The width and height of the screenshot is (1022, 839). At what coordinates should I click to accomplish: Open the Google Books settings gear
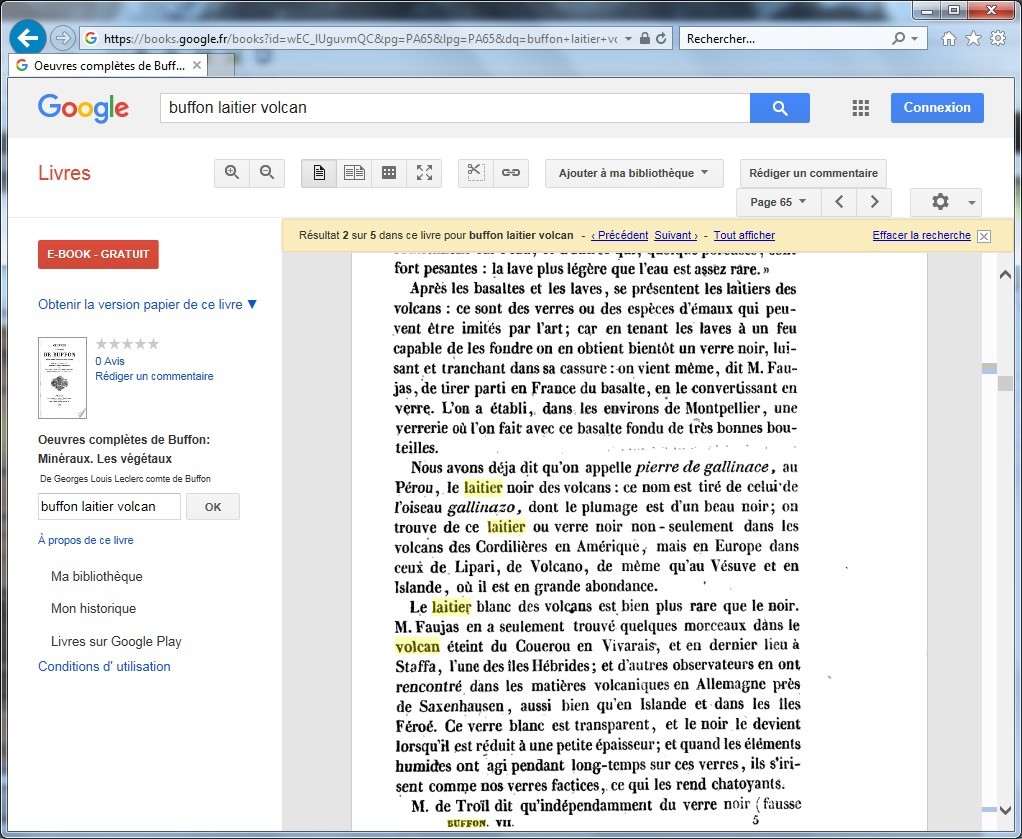coord(946,202)
